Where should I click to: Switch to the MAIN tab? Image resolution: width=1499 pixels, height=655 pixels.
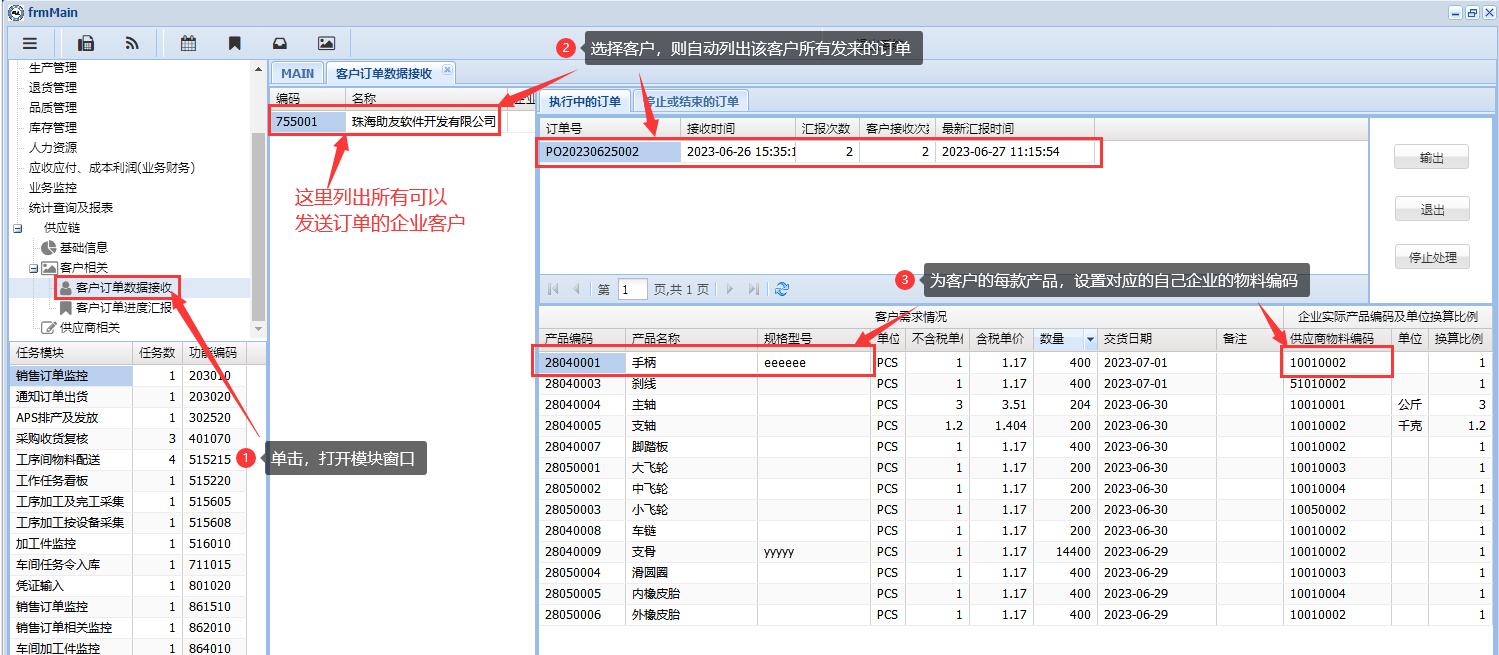point(297,73)
